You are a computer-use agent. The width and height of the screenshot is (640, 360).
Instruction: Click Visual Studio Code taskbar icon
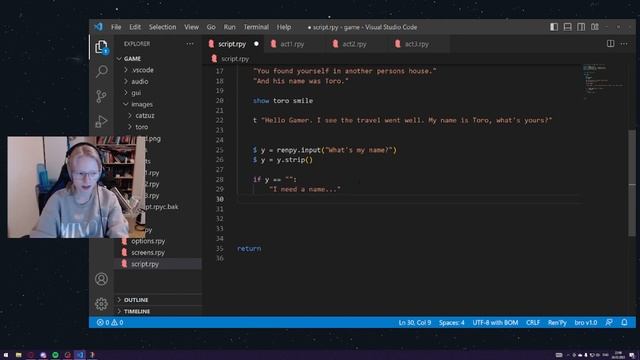tap(80, 355)
